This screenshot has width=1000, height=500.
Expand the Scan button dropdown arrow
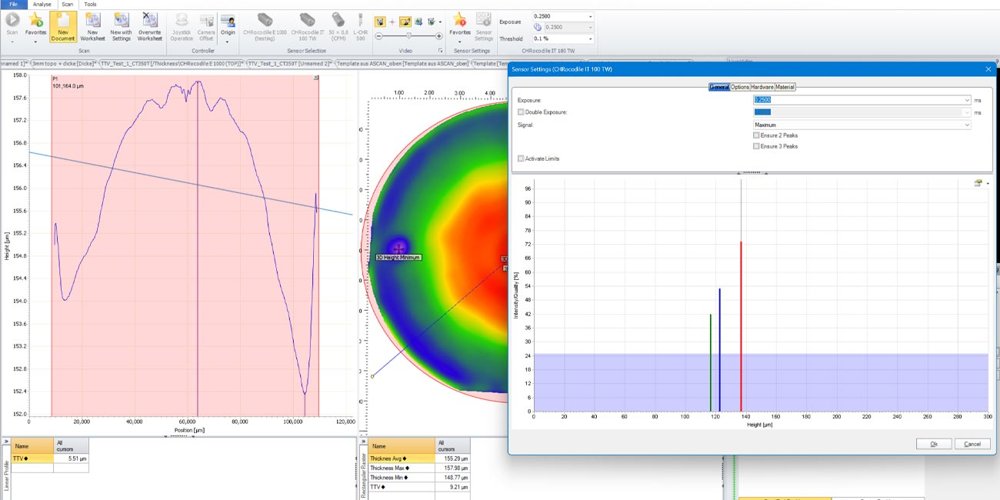pyautogui.click(x=12, y=41)
